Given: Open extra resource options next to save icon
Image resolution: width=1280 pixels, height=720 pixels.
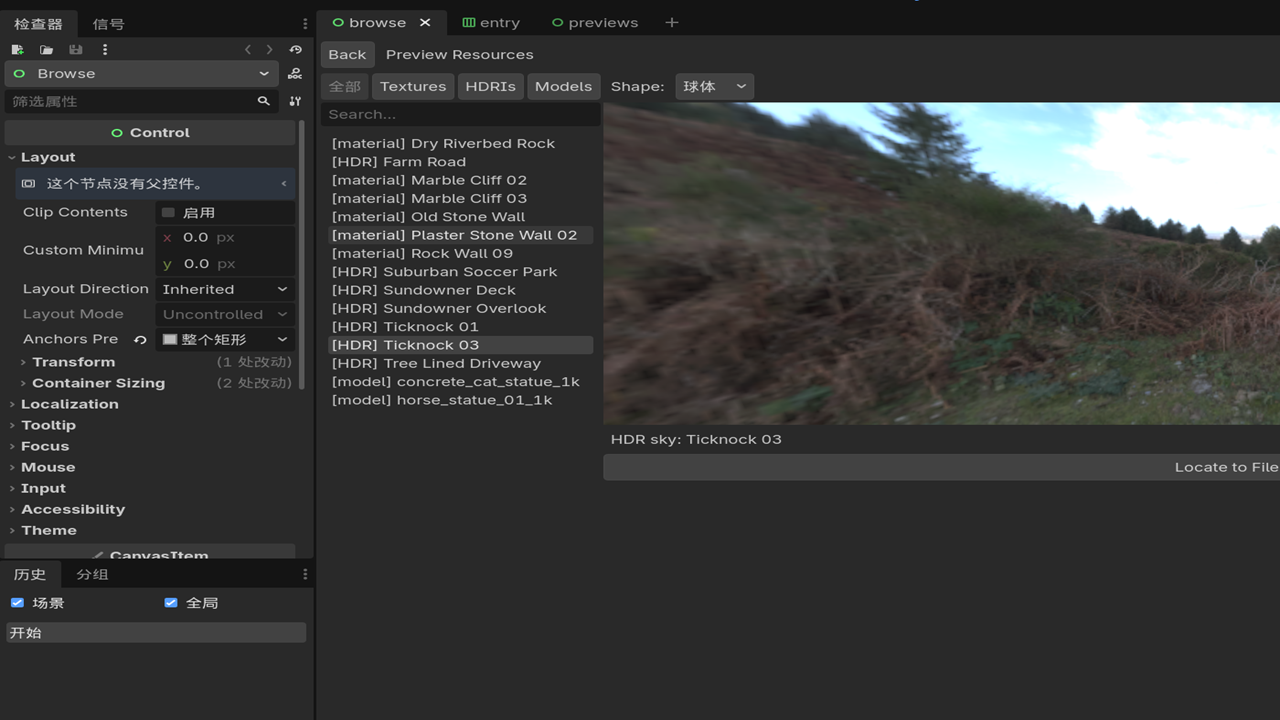Looking at the screenshot, I should point(105,49).
